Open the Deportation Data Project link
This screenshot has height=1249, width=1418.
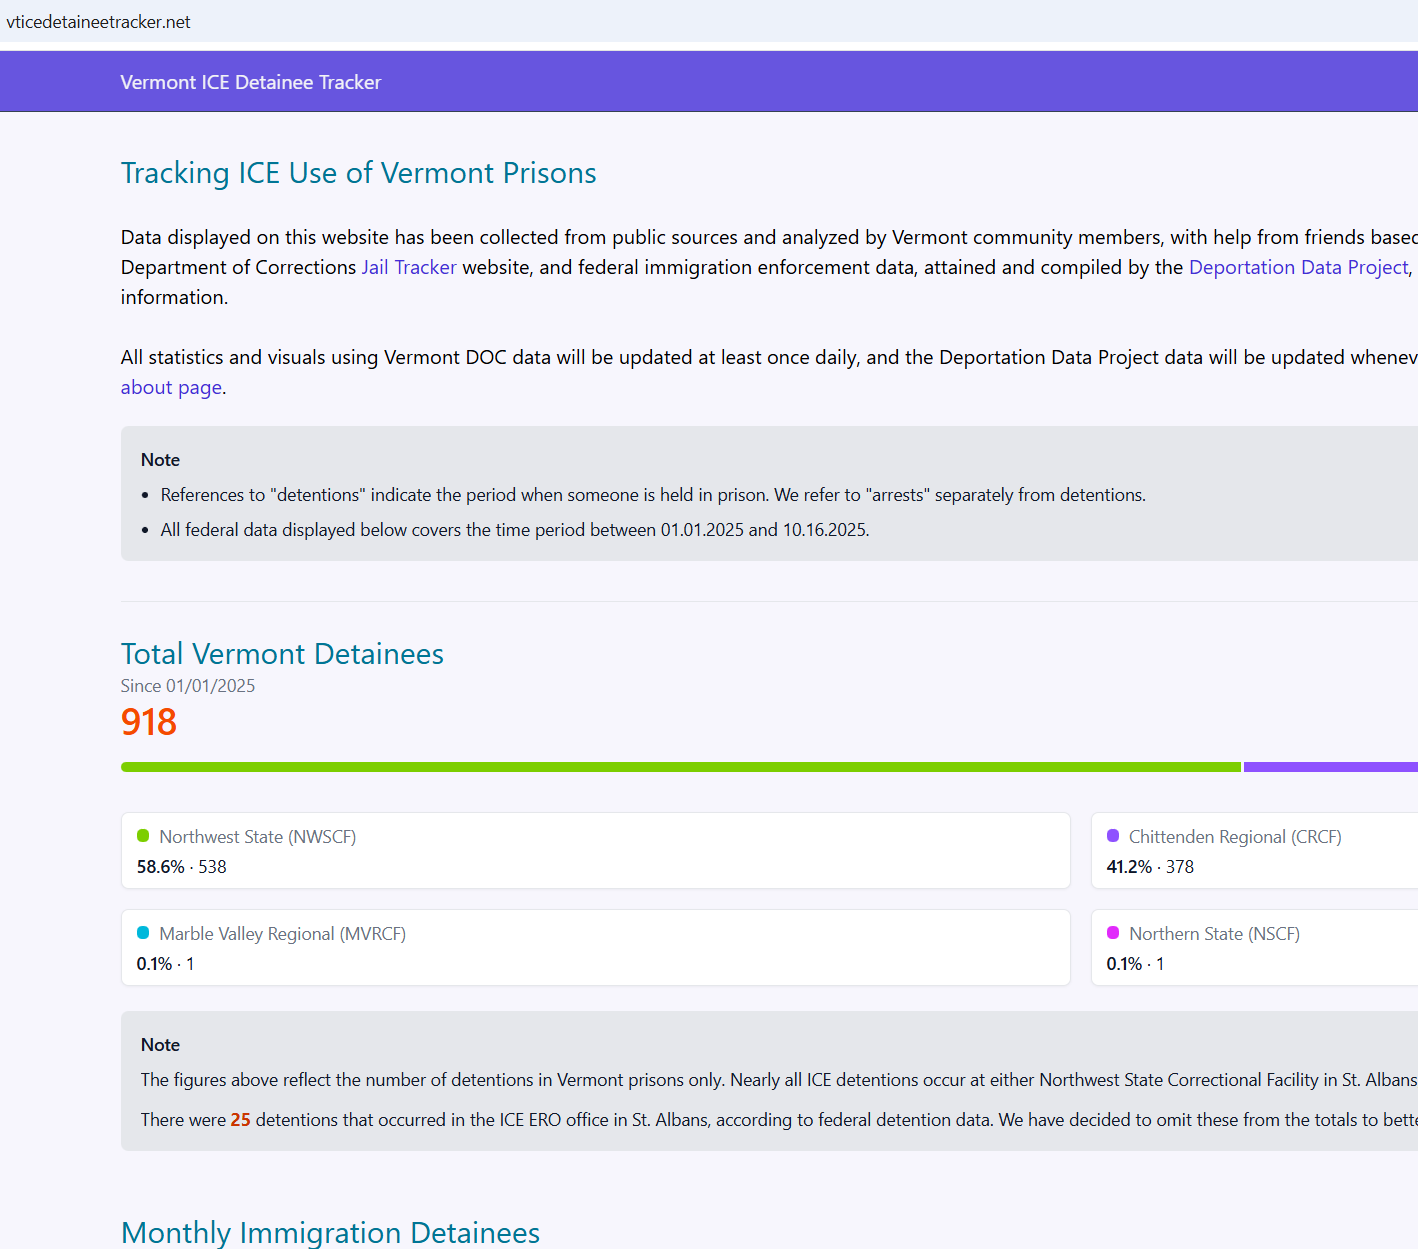coord(1298,267)
